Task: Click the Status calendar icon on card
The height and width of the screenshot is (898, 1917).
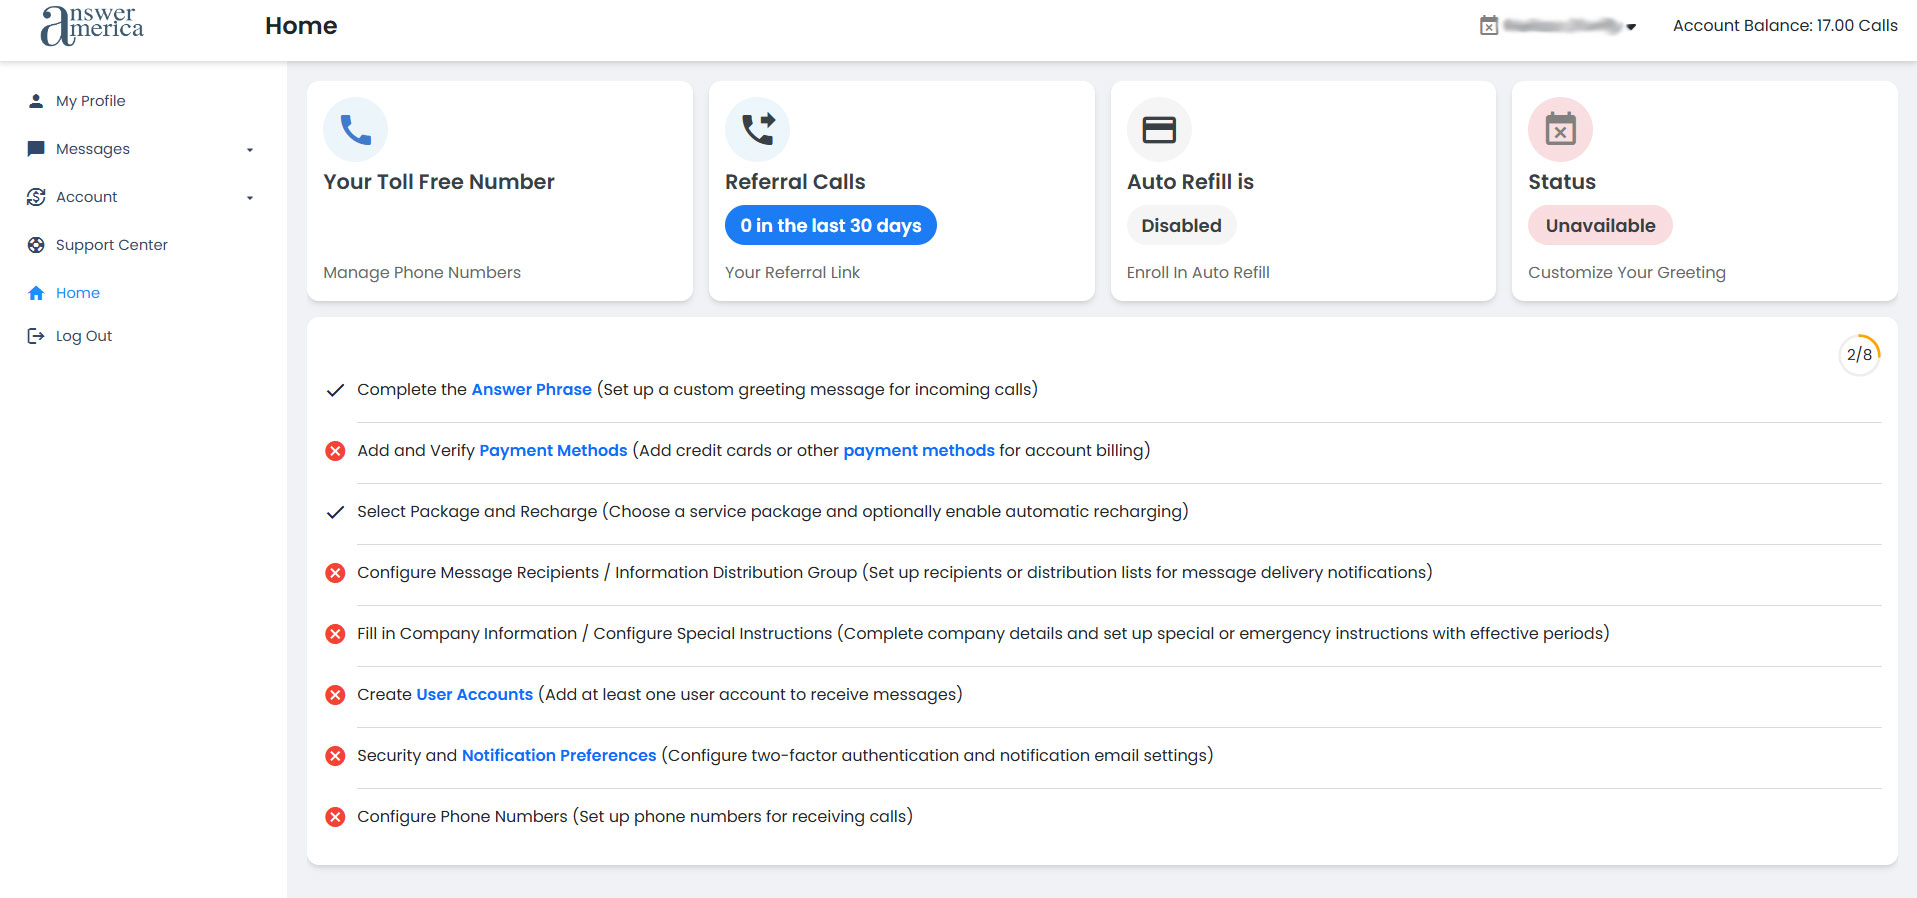Action: pos(1560,130)
